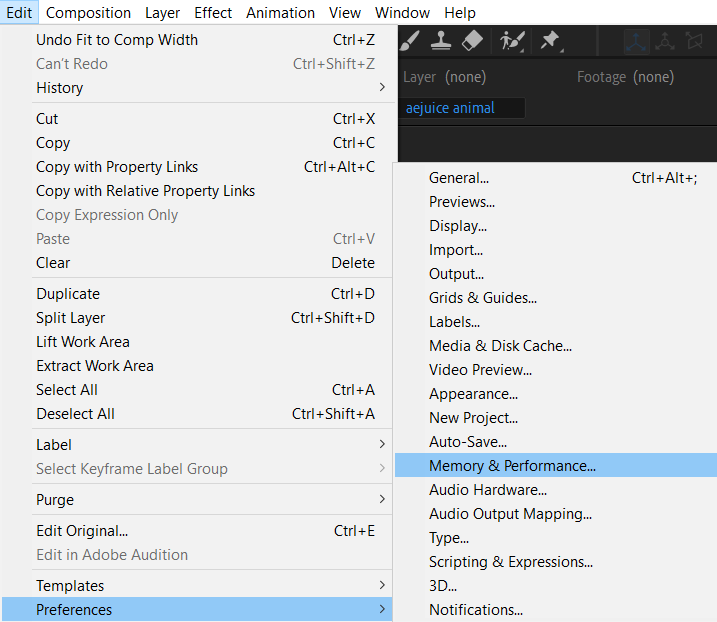Enable World Axis Mode icon

[x=664, y=41]
